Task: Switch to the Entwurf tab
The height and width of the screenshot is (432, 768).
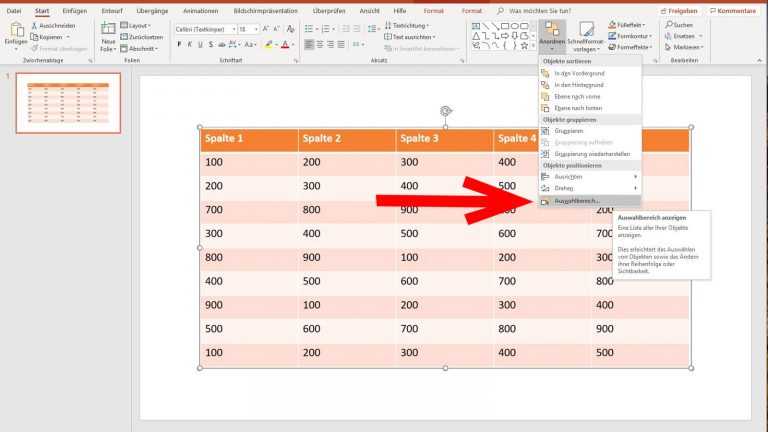Action: point(112,10)
